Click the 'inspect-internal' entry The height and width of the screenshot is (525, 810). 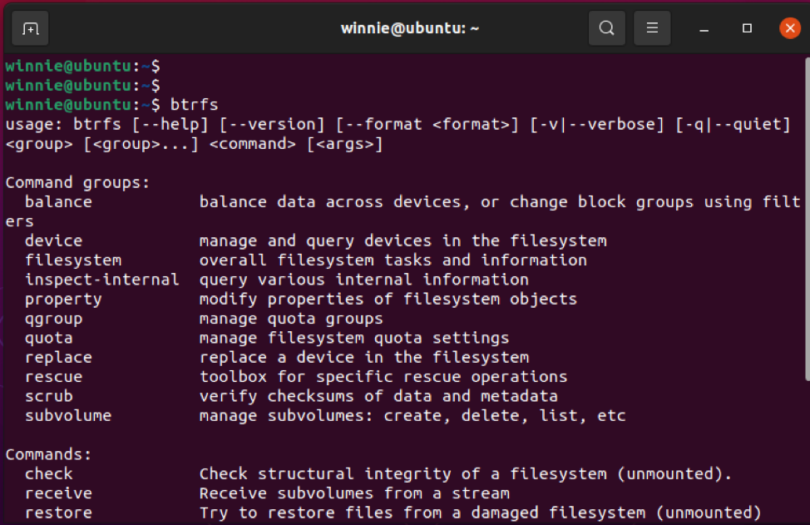tap(102, 280)
